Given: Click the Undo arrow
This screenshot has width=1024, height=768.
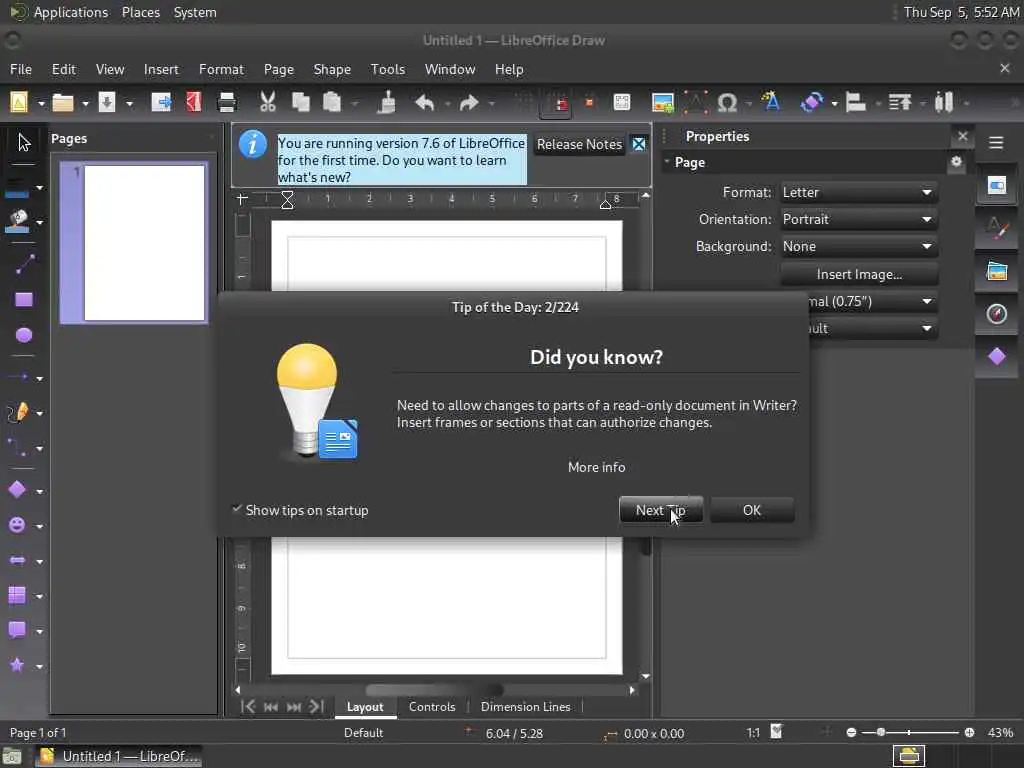Looking at the screenshot, I should coord(424,103).
